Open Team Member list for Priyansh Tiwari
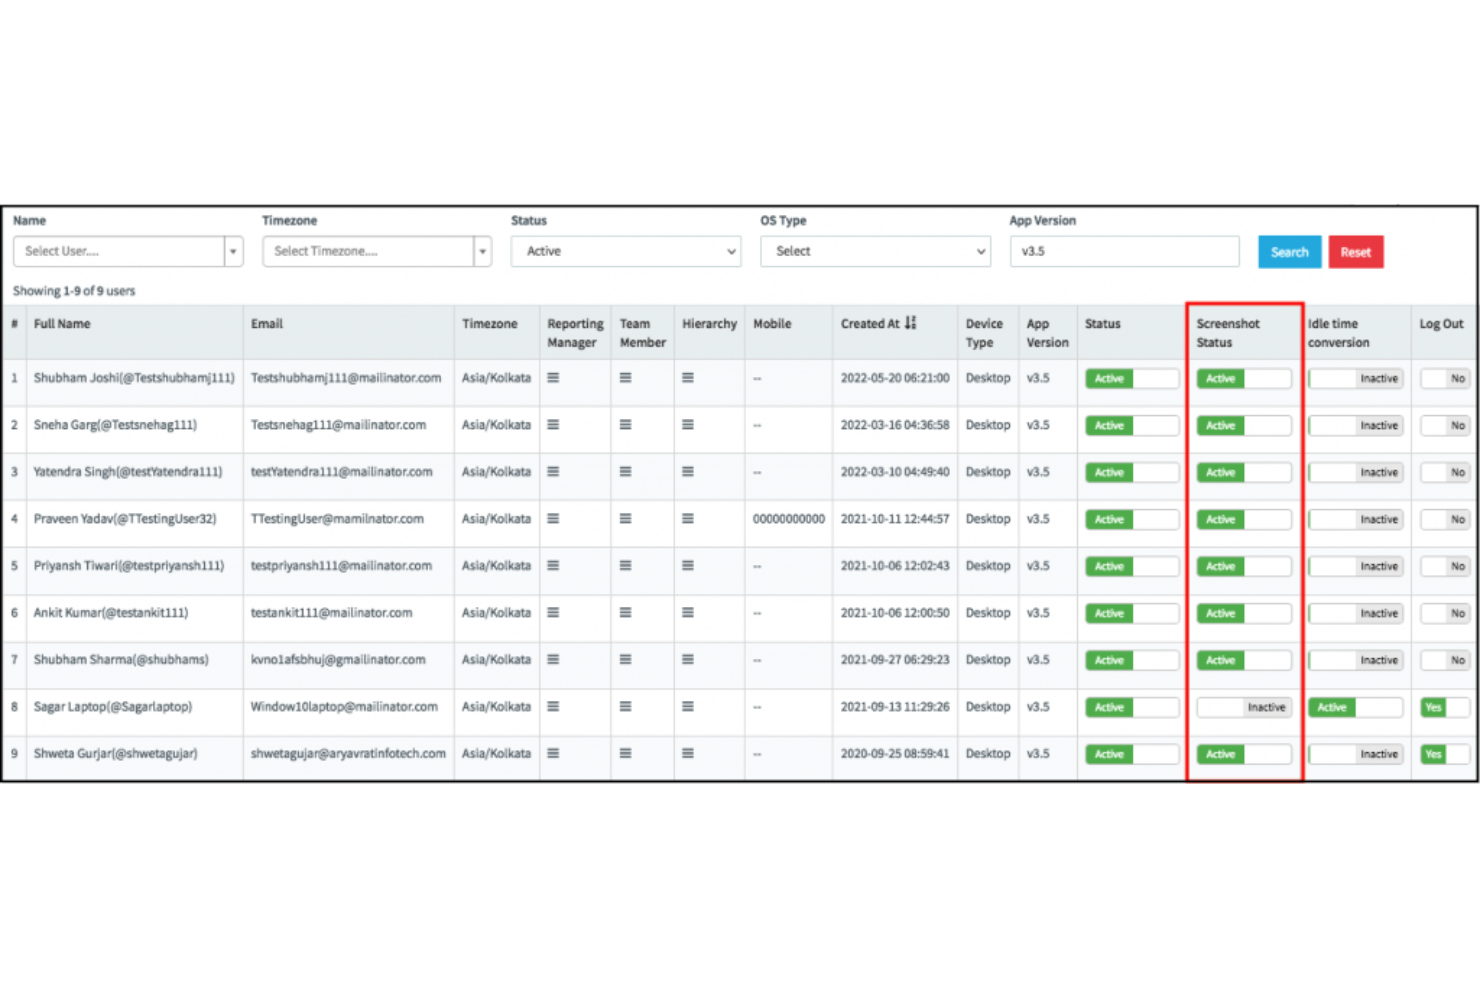The width and height of the screenshot is (1480, 987). 625,566
